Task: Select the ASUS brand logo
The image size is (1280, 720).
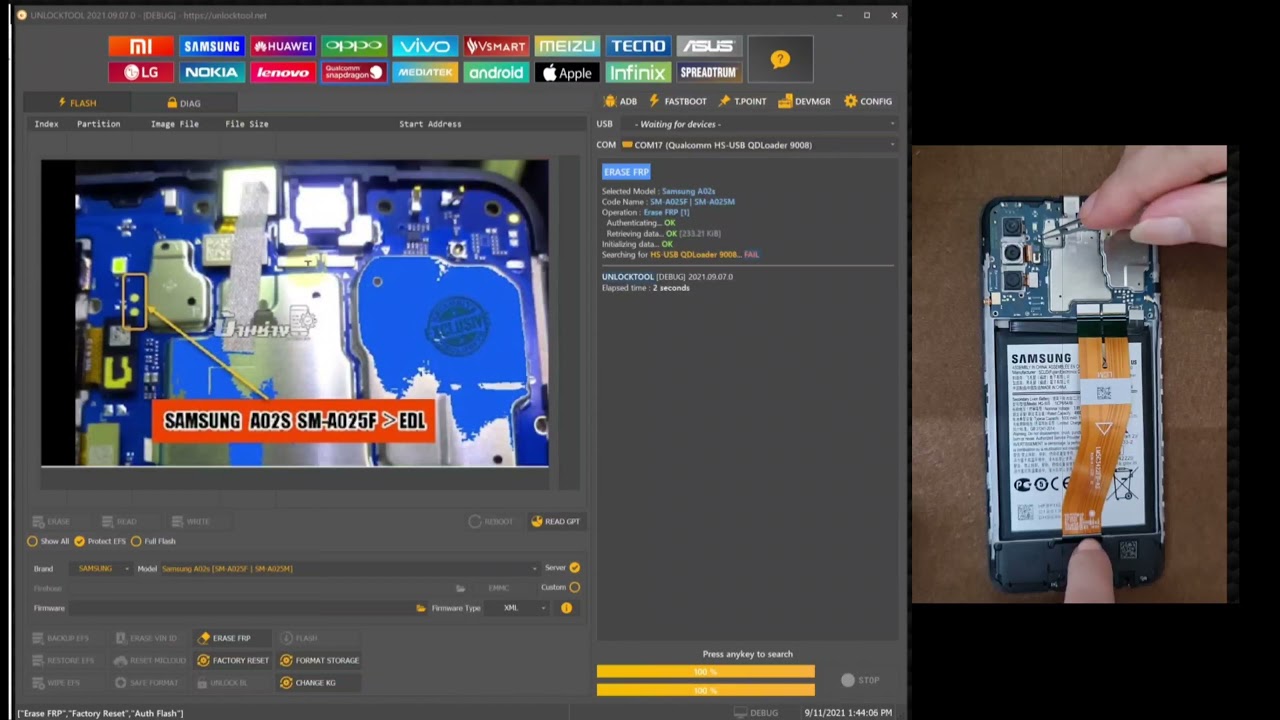Action: point(708,46)
